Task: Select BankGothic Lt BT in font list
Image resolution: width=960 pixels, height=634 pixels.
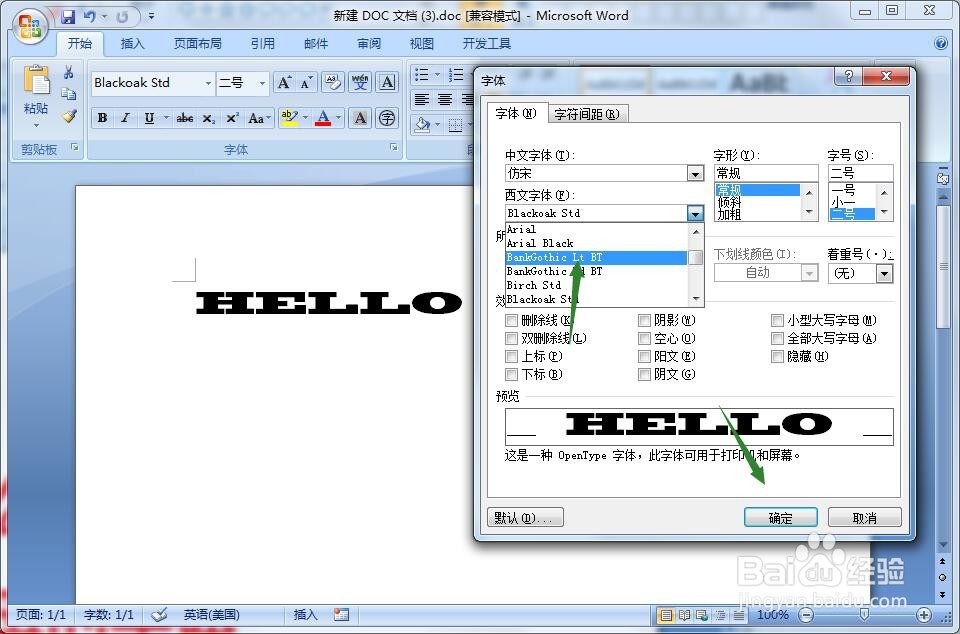Action: 596,258
